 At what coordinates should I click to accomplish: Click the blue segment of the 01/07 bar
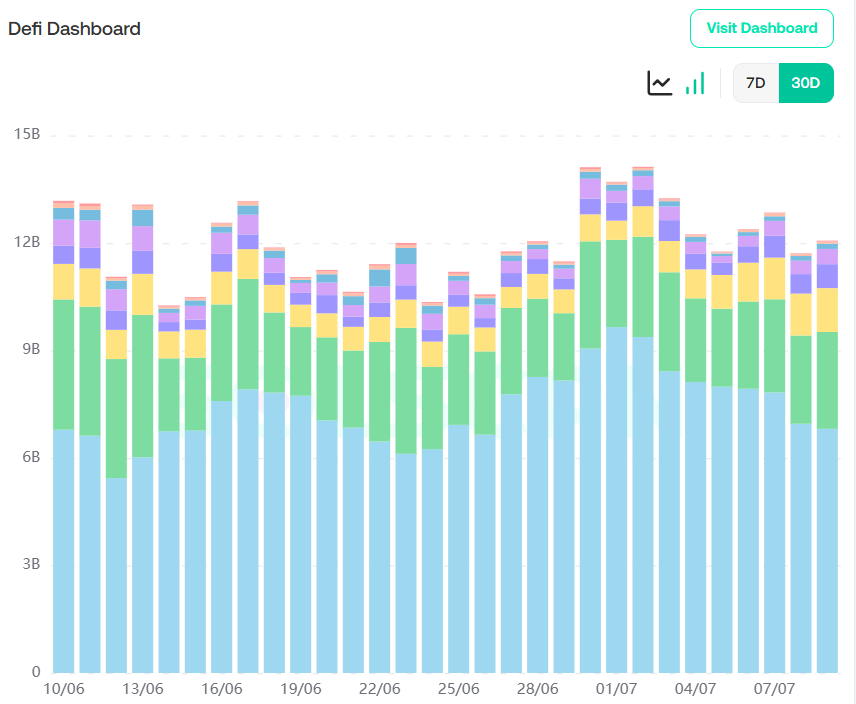pos(617,500)
